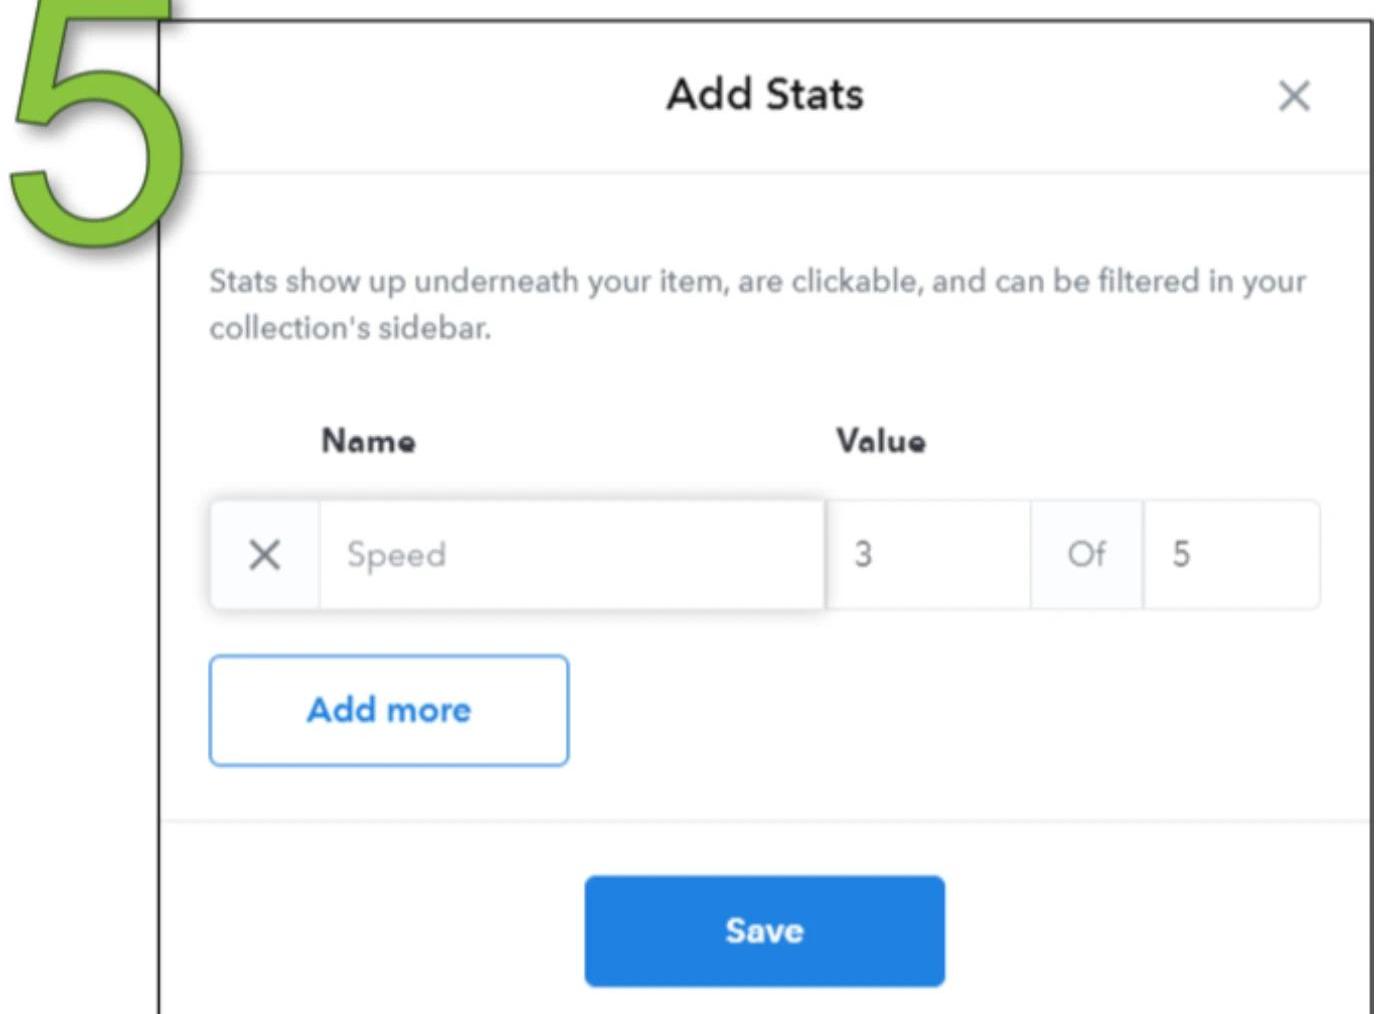The width and height of the screenshot is (1386, 1014).
Task: Click the number 3 in the Value row
Action: (x=863, y=554)
